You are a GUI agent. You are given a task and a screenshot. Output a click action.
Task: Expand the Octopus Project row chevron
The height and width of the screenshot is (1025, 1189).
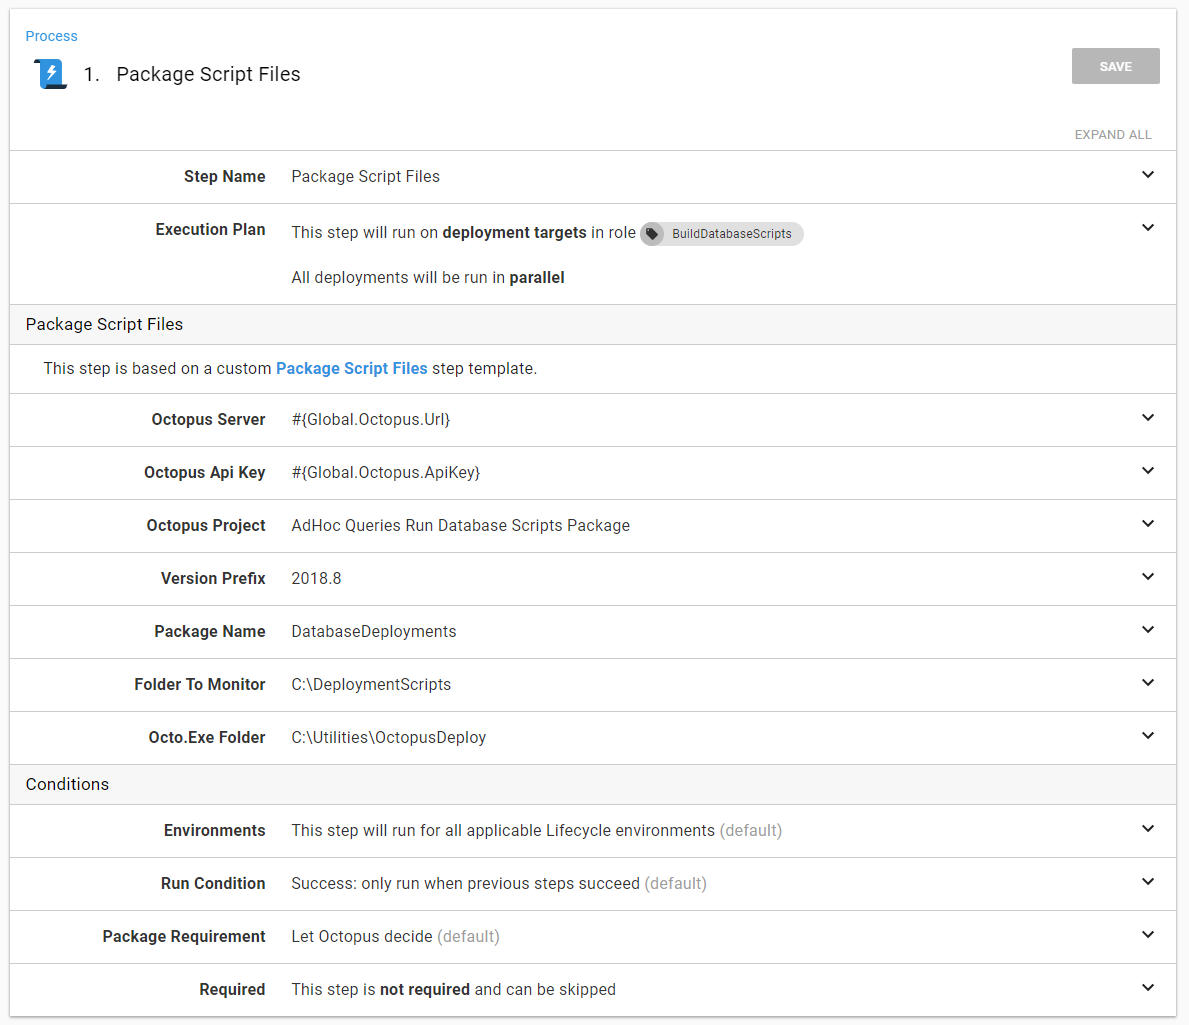(x=1147, y=524)
